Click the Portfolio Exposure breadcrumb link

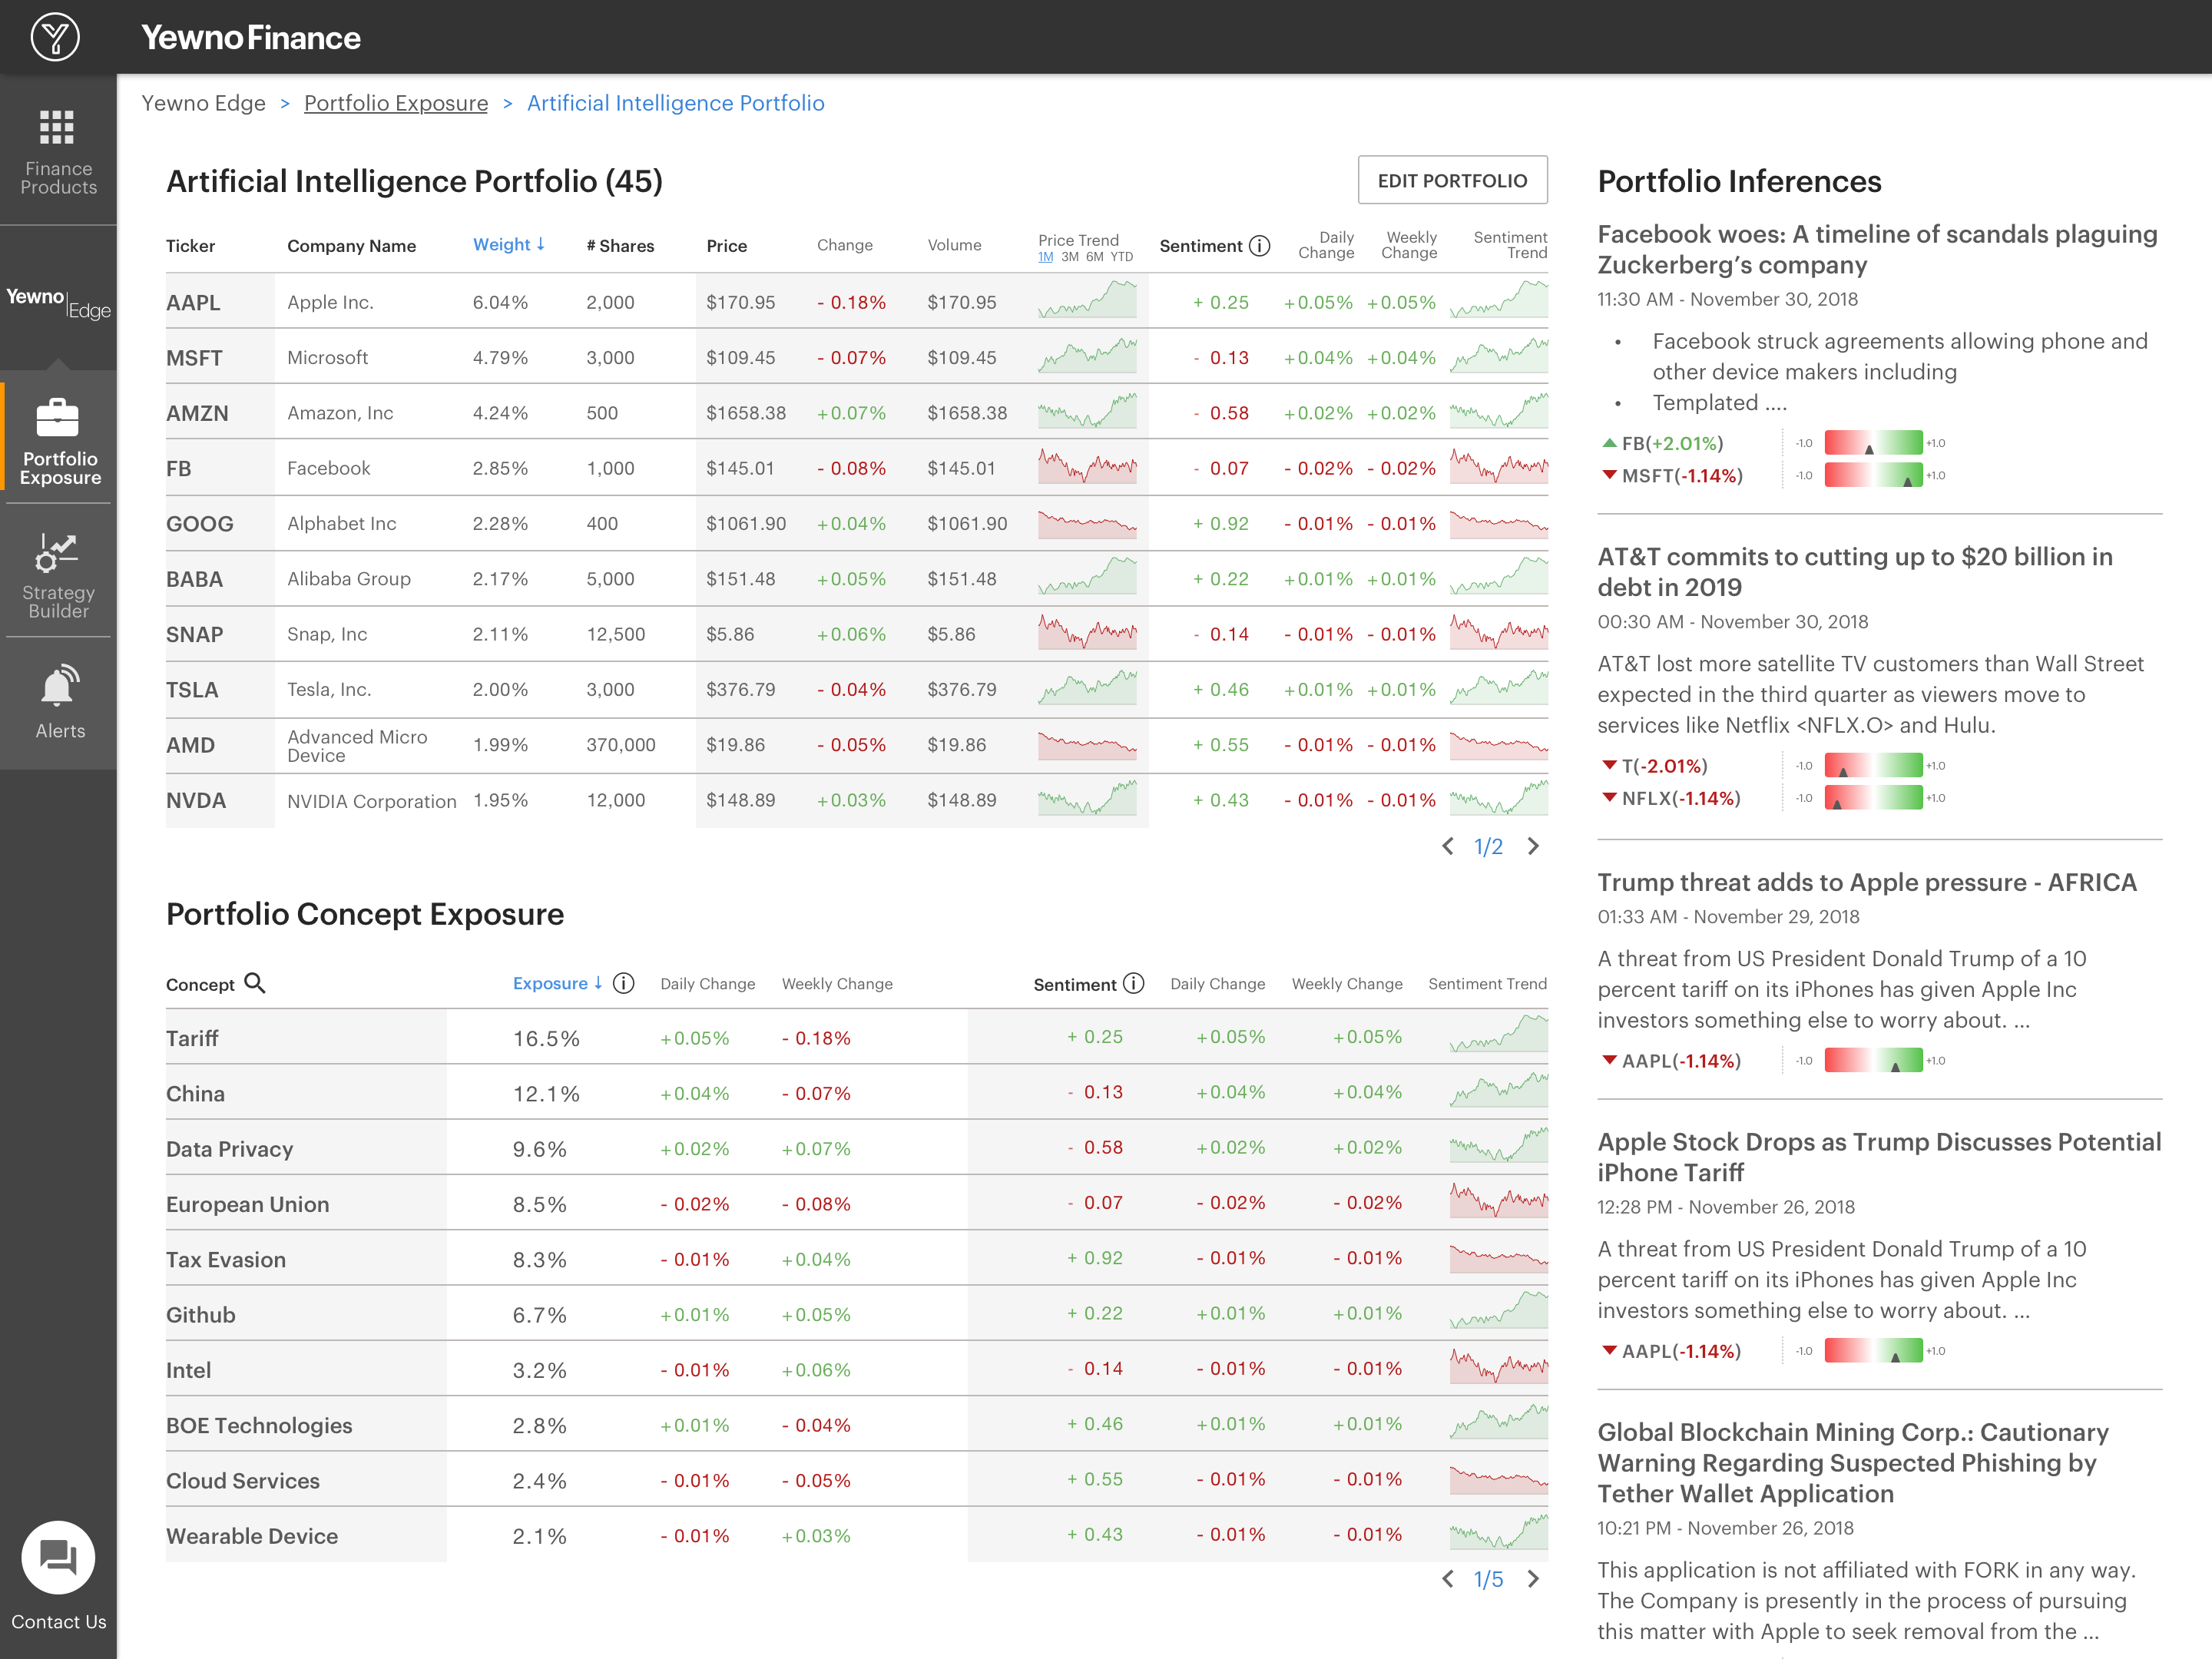(x=396, y=103)
